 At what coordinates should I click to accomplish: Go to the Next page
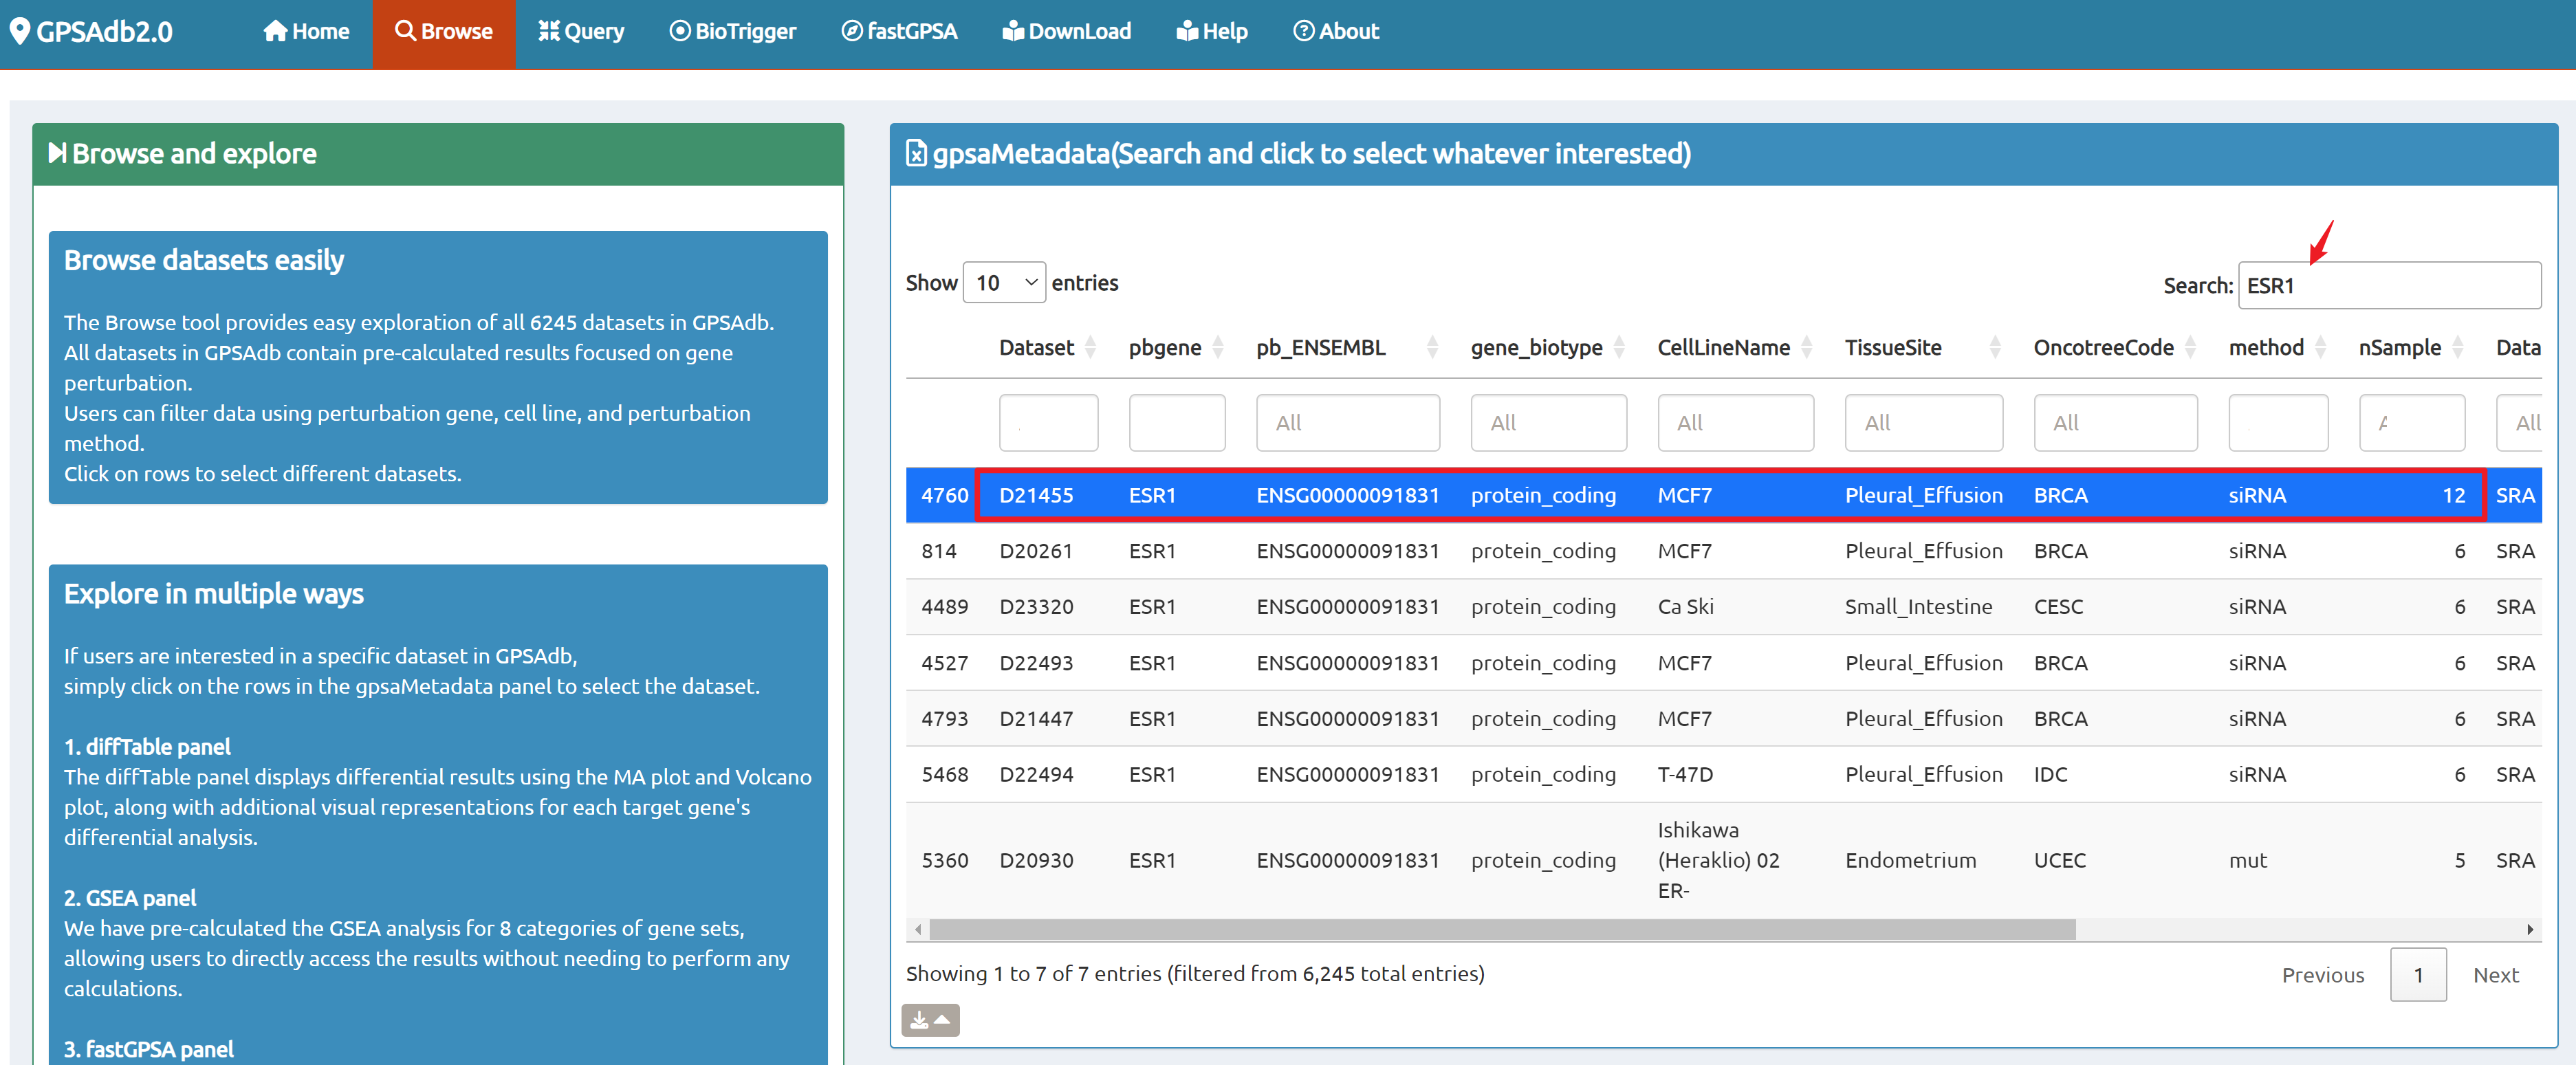tap(2495, 975)
